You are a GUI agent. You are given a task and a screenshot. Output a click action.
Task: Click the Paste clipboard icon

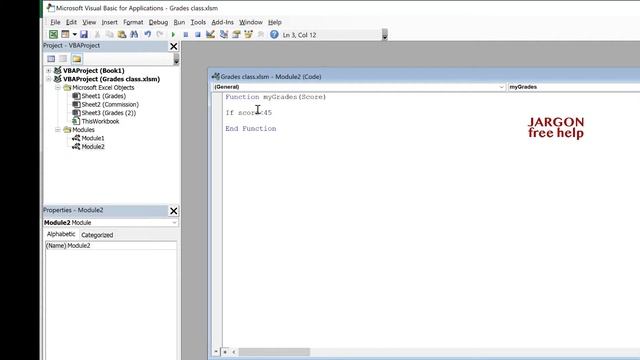click(122, 35)
